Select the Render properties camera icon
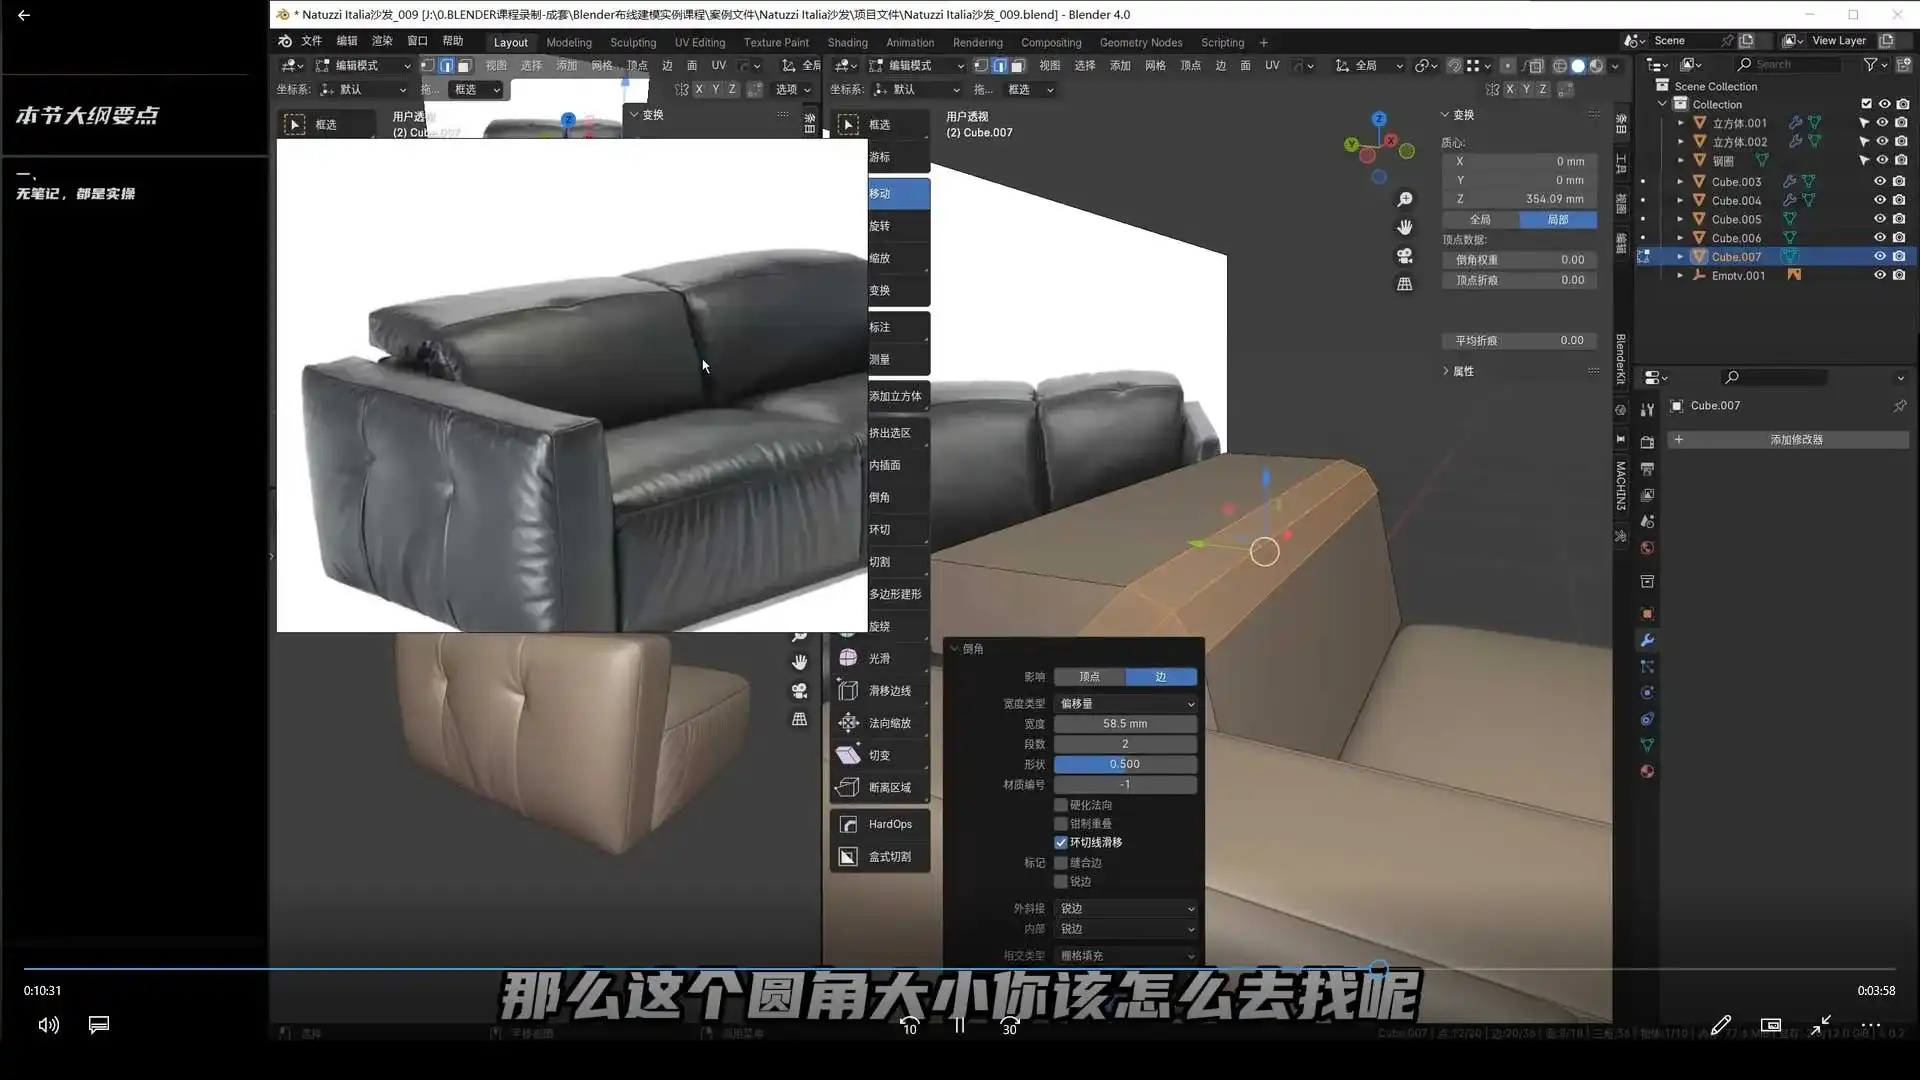 (x=1648, y=443)
